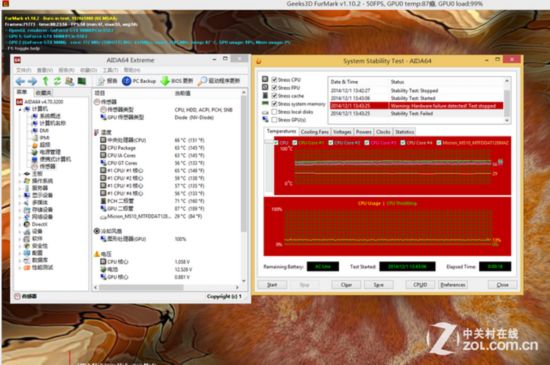
Task: Click the BIOS 更新 toolbar button
Action: (x=177, y=81)
